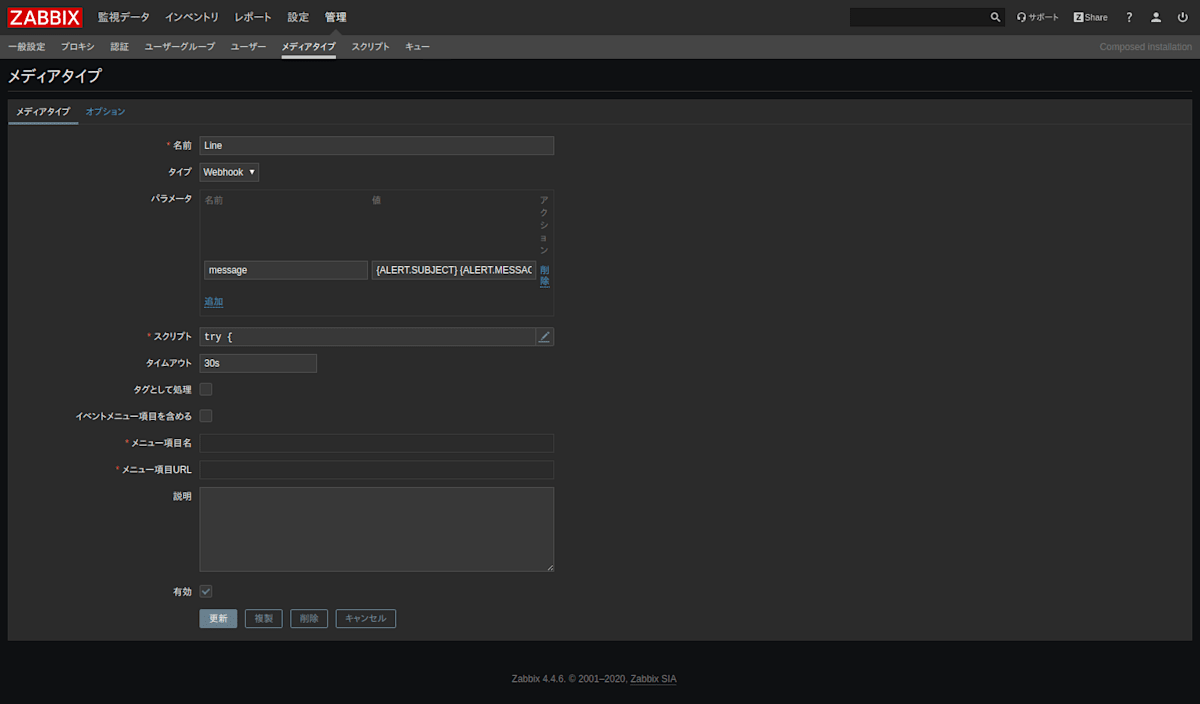Focus the {ALERT.SUBJECT} parameter value field
This screenshot has width=1200, height=704.
click(454, 270)
